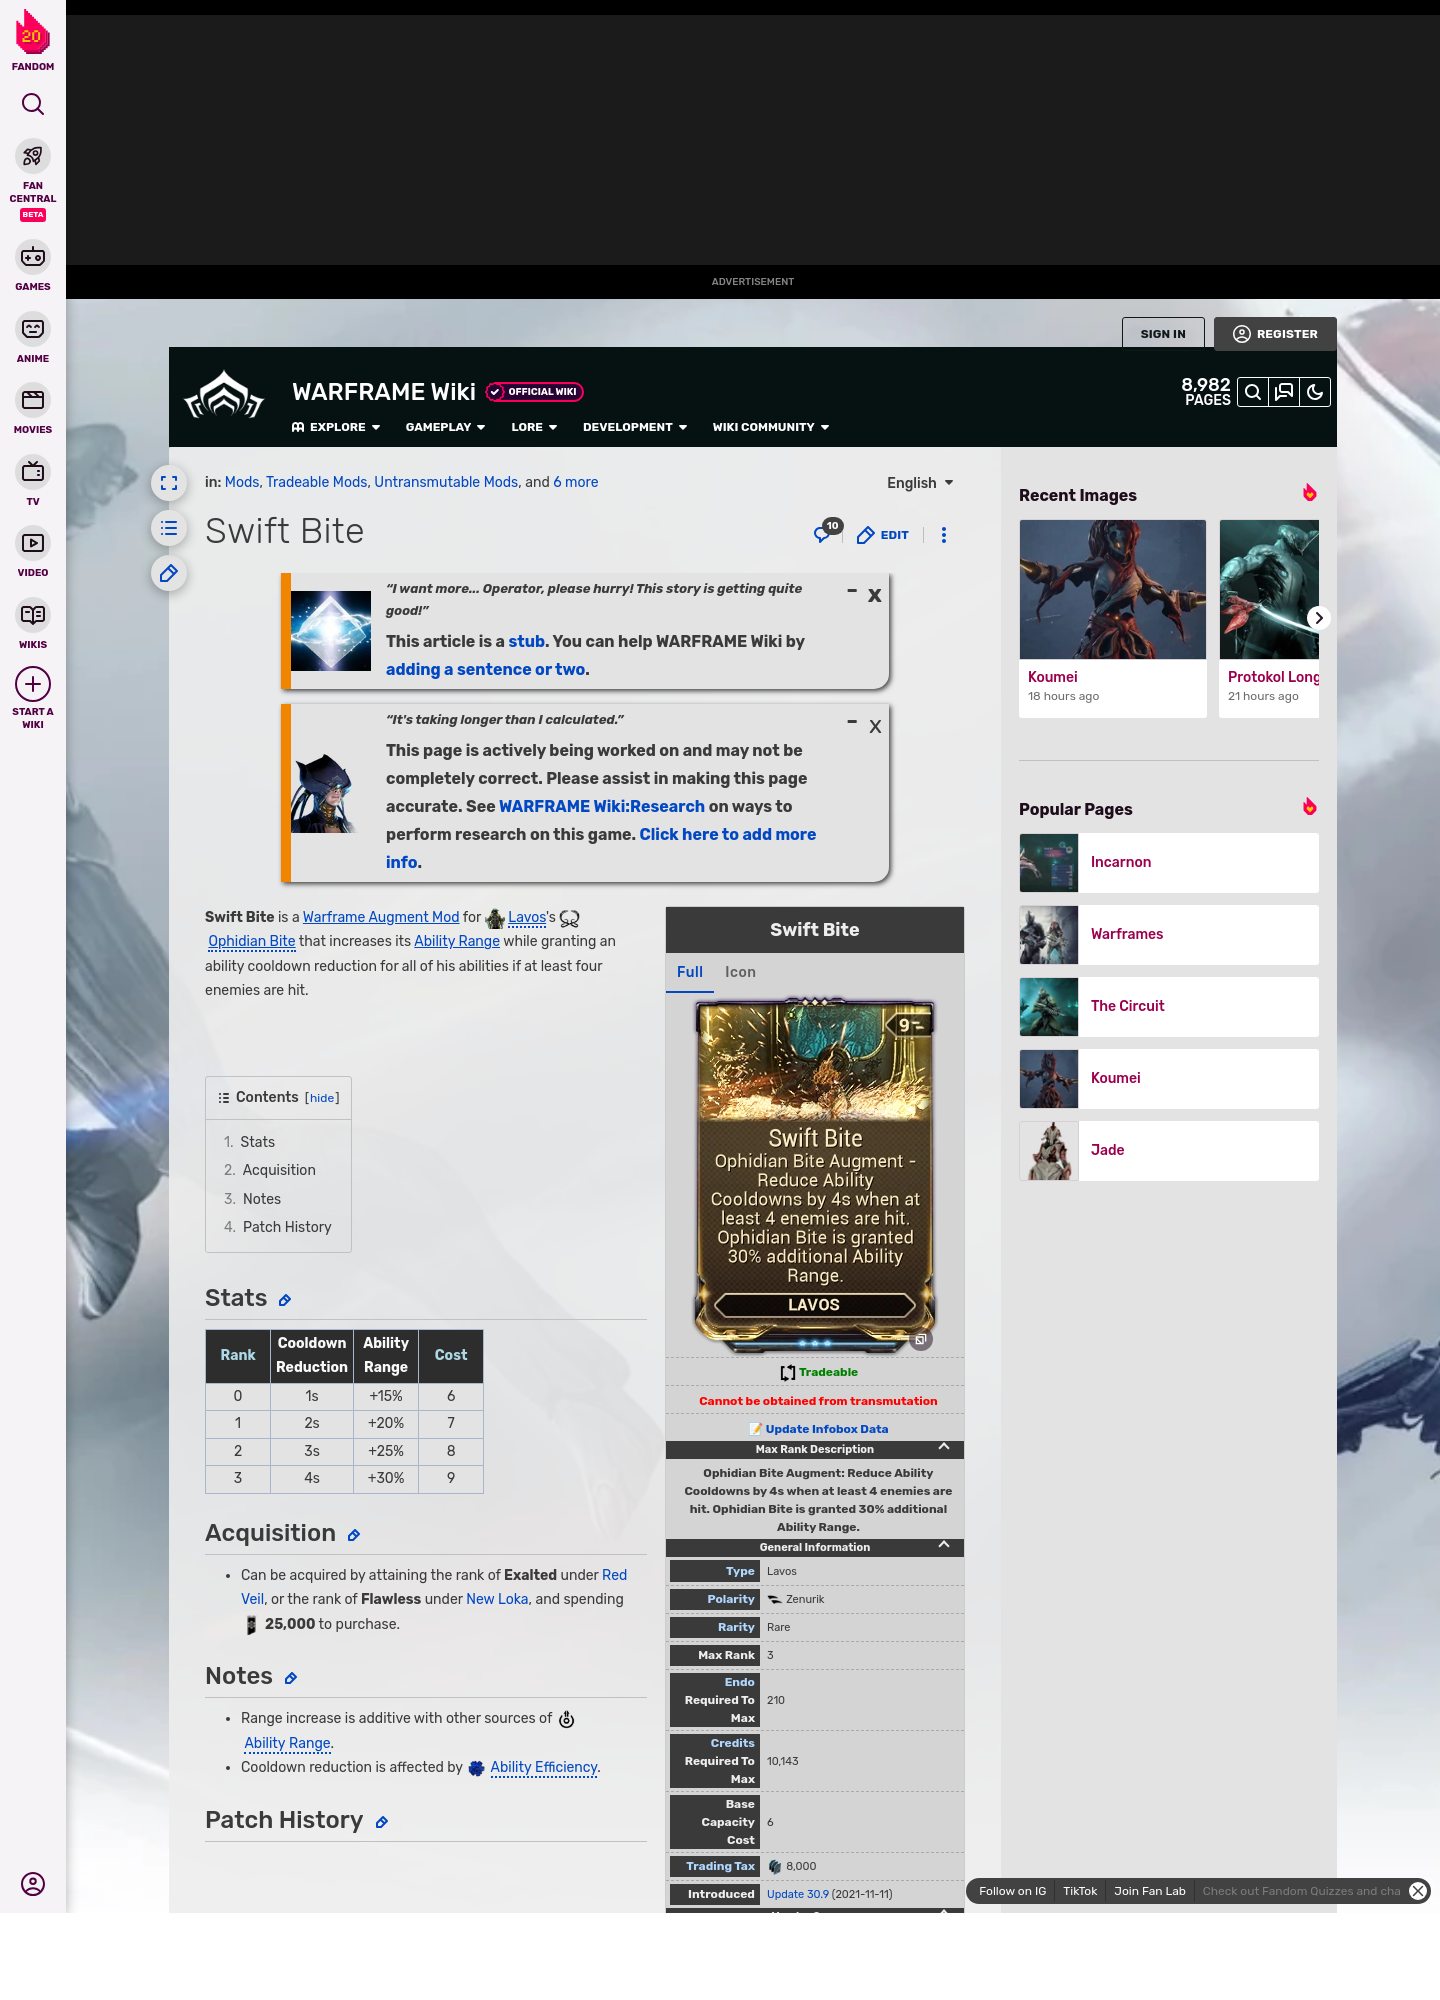Search the wiki with the header magnifier
The width and height of the screenshot is (1440, 2000).
(x=1253, y=392)
